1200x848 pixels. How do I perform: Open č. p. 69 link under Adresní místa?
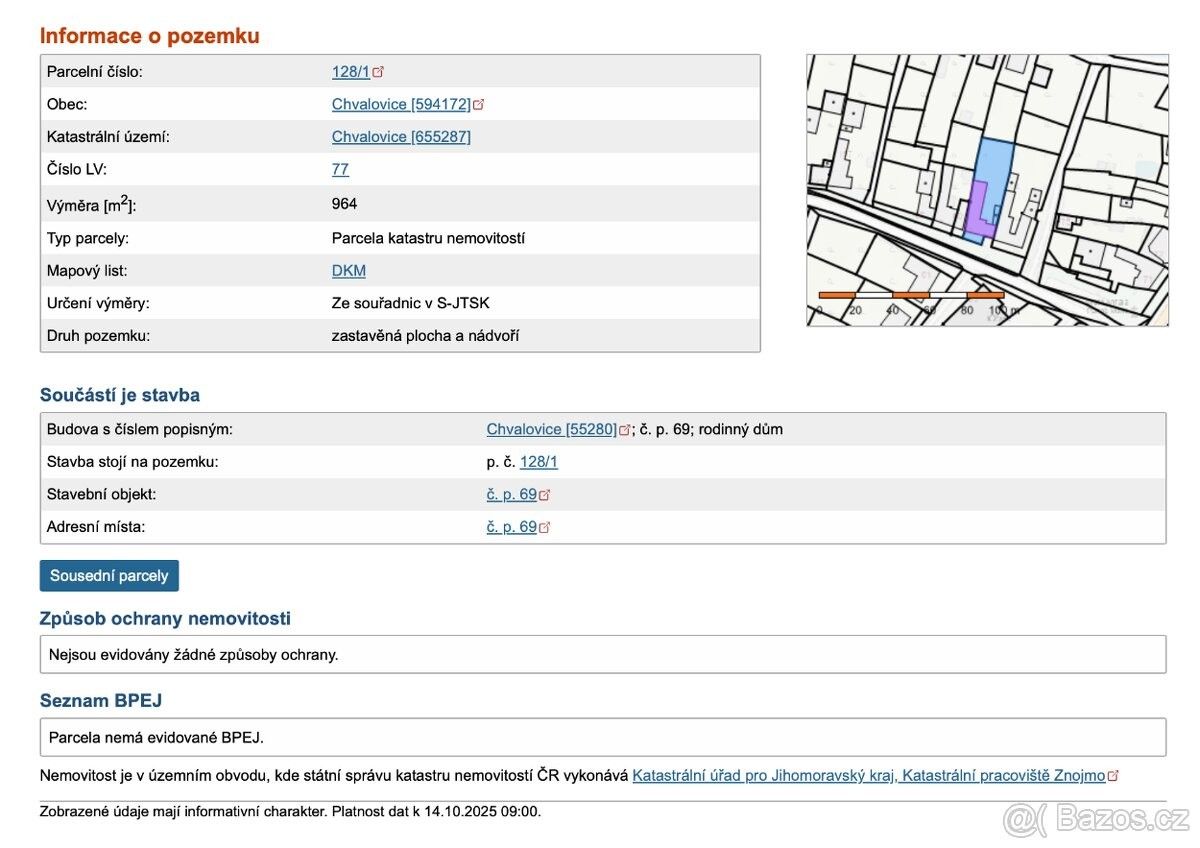(x=511, y=528)
